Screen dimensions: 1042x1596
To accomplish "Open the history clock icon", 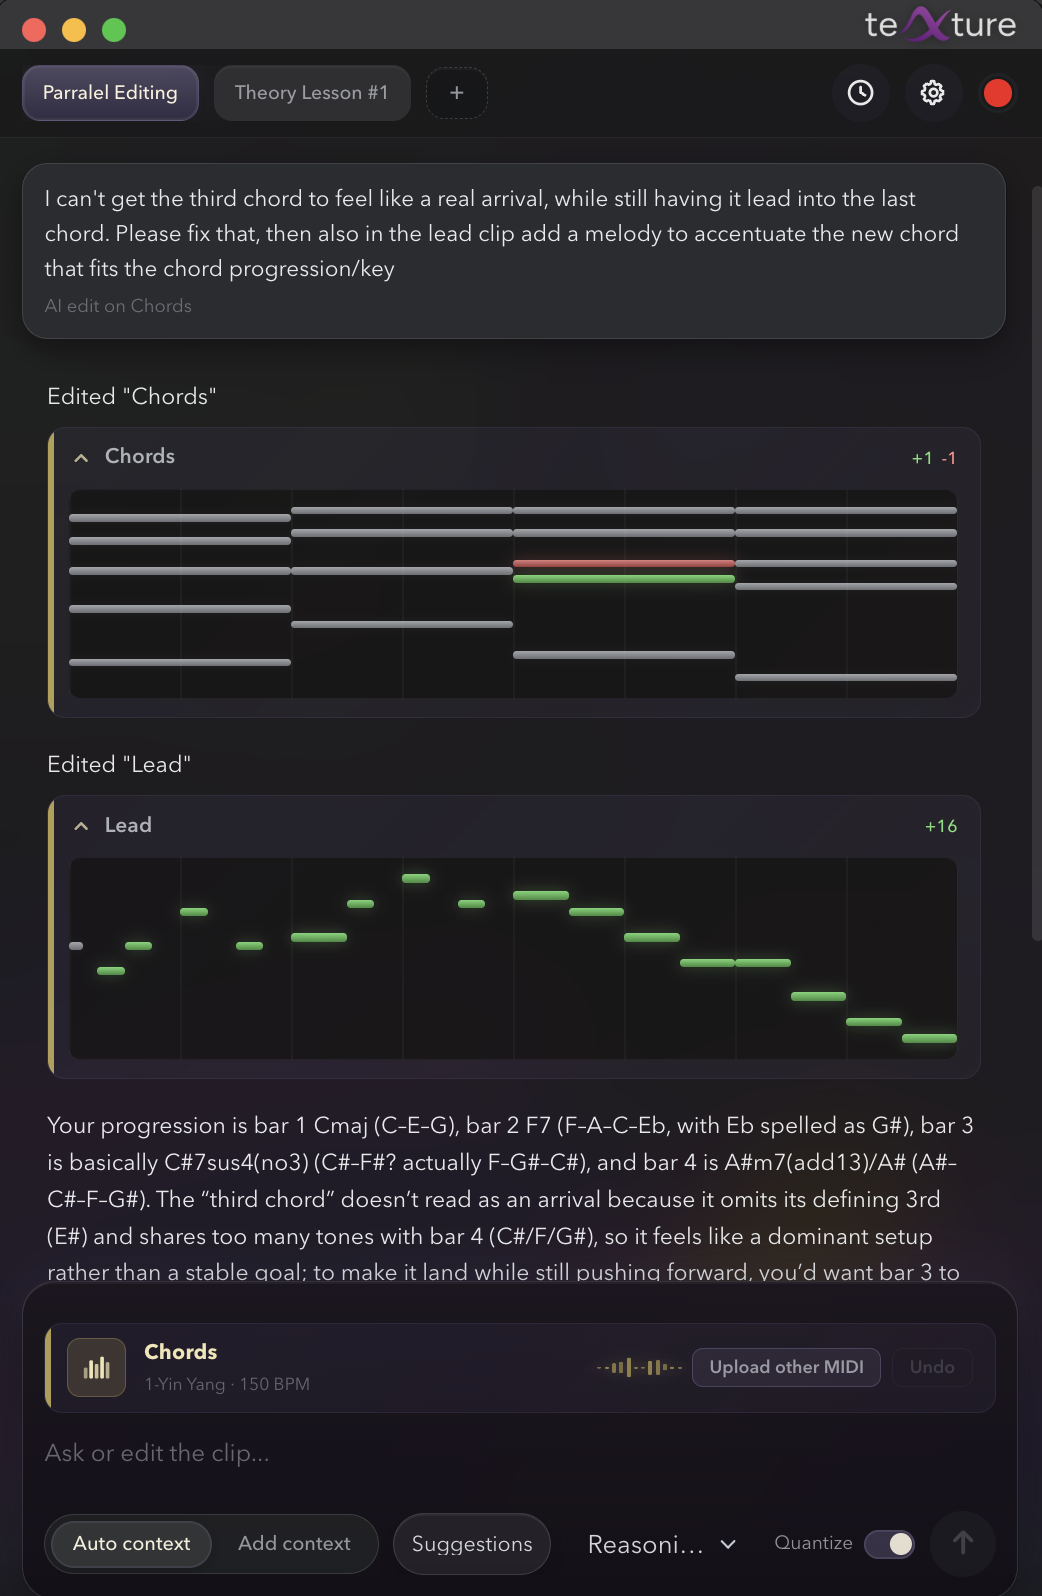I will (860, 93).
